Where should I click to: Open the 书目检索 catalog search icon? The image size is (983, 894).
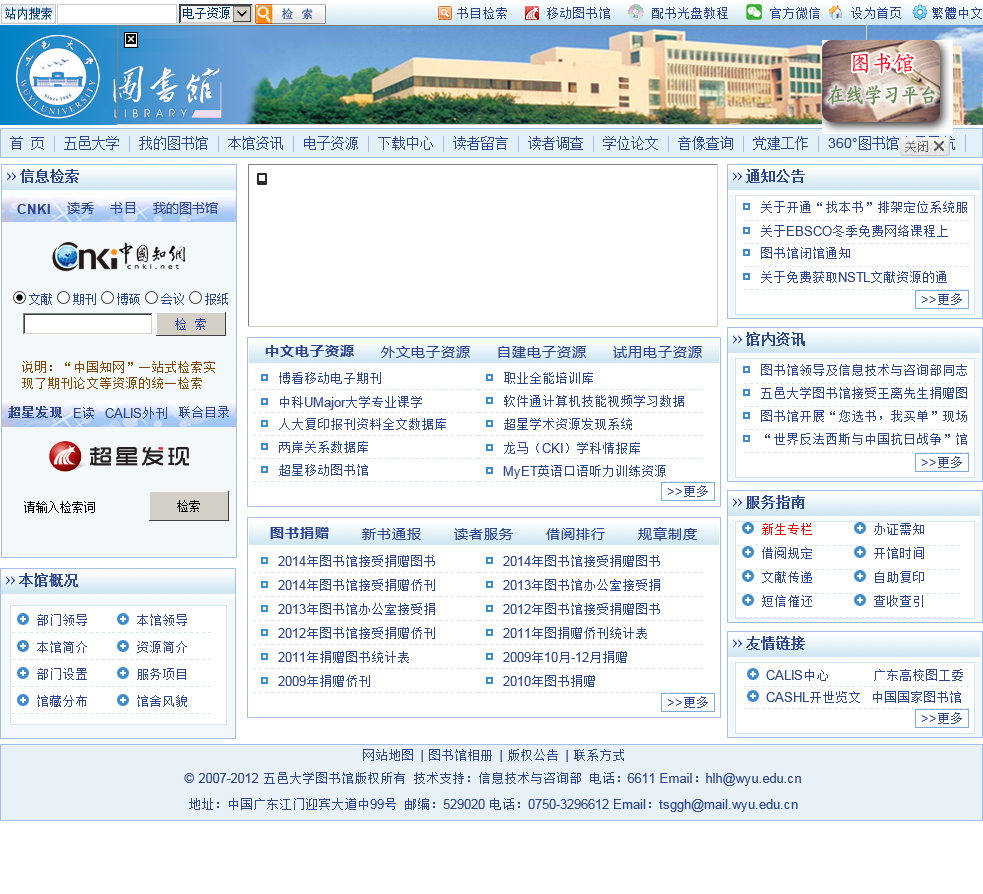pos(444,13)
